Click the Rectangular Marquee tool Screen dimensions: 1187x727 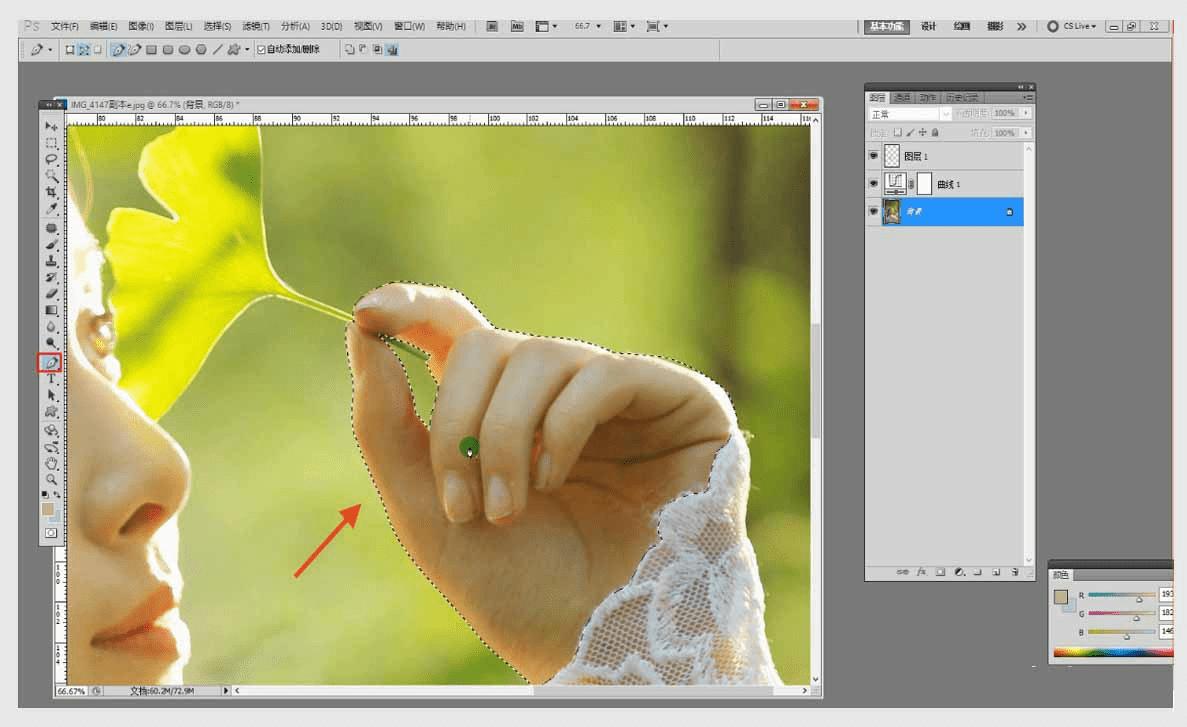tap(51, 143)
